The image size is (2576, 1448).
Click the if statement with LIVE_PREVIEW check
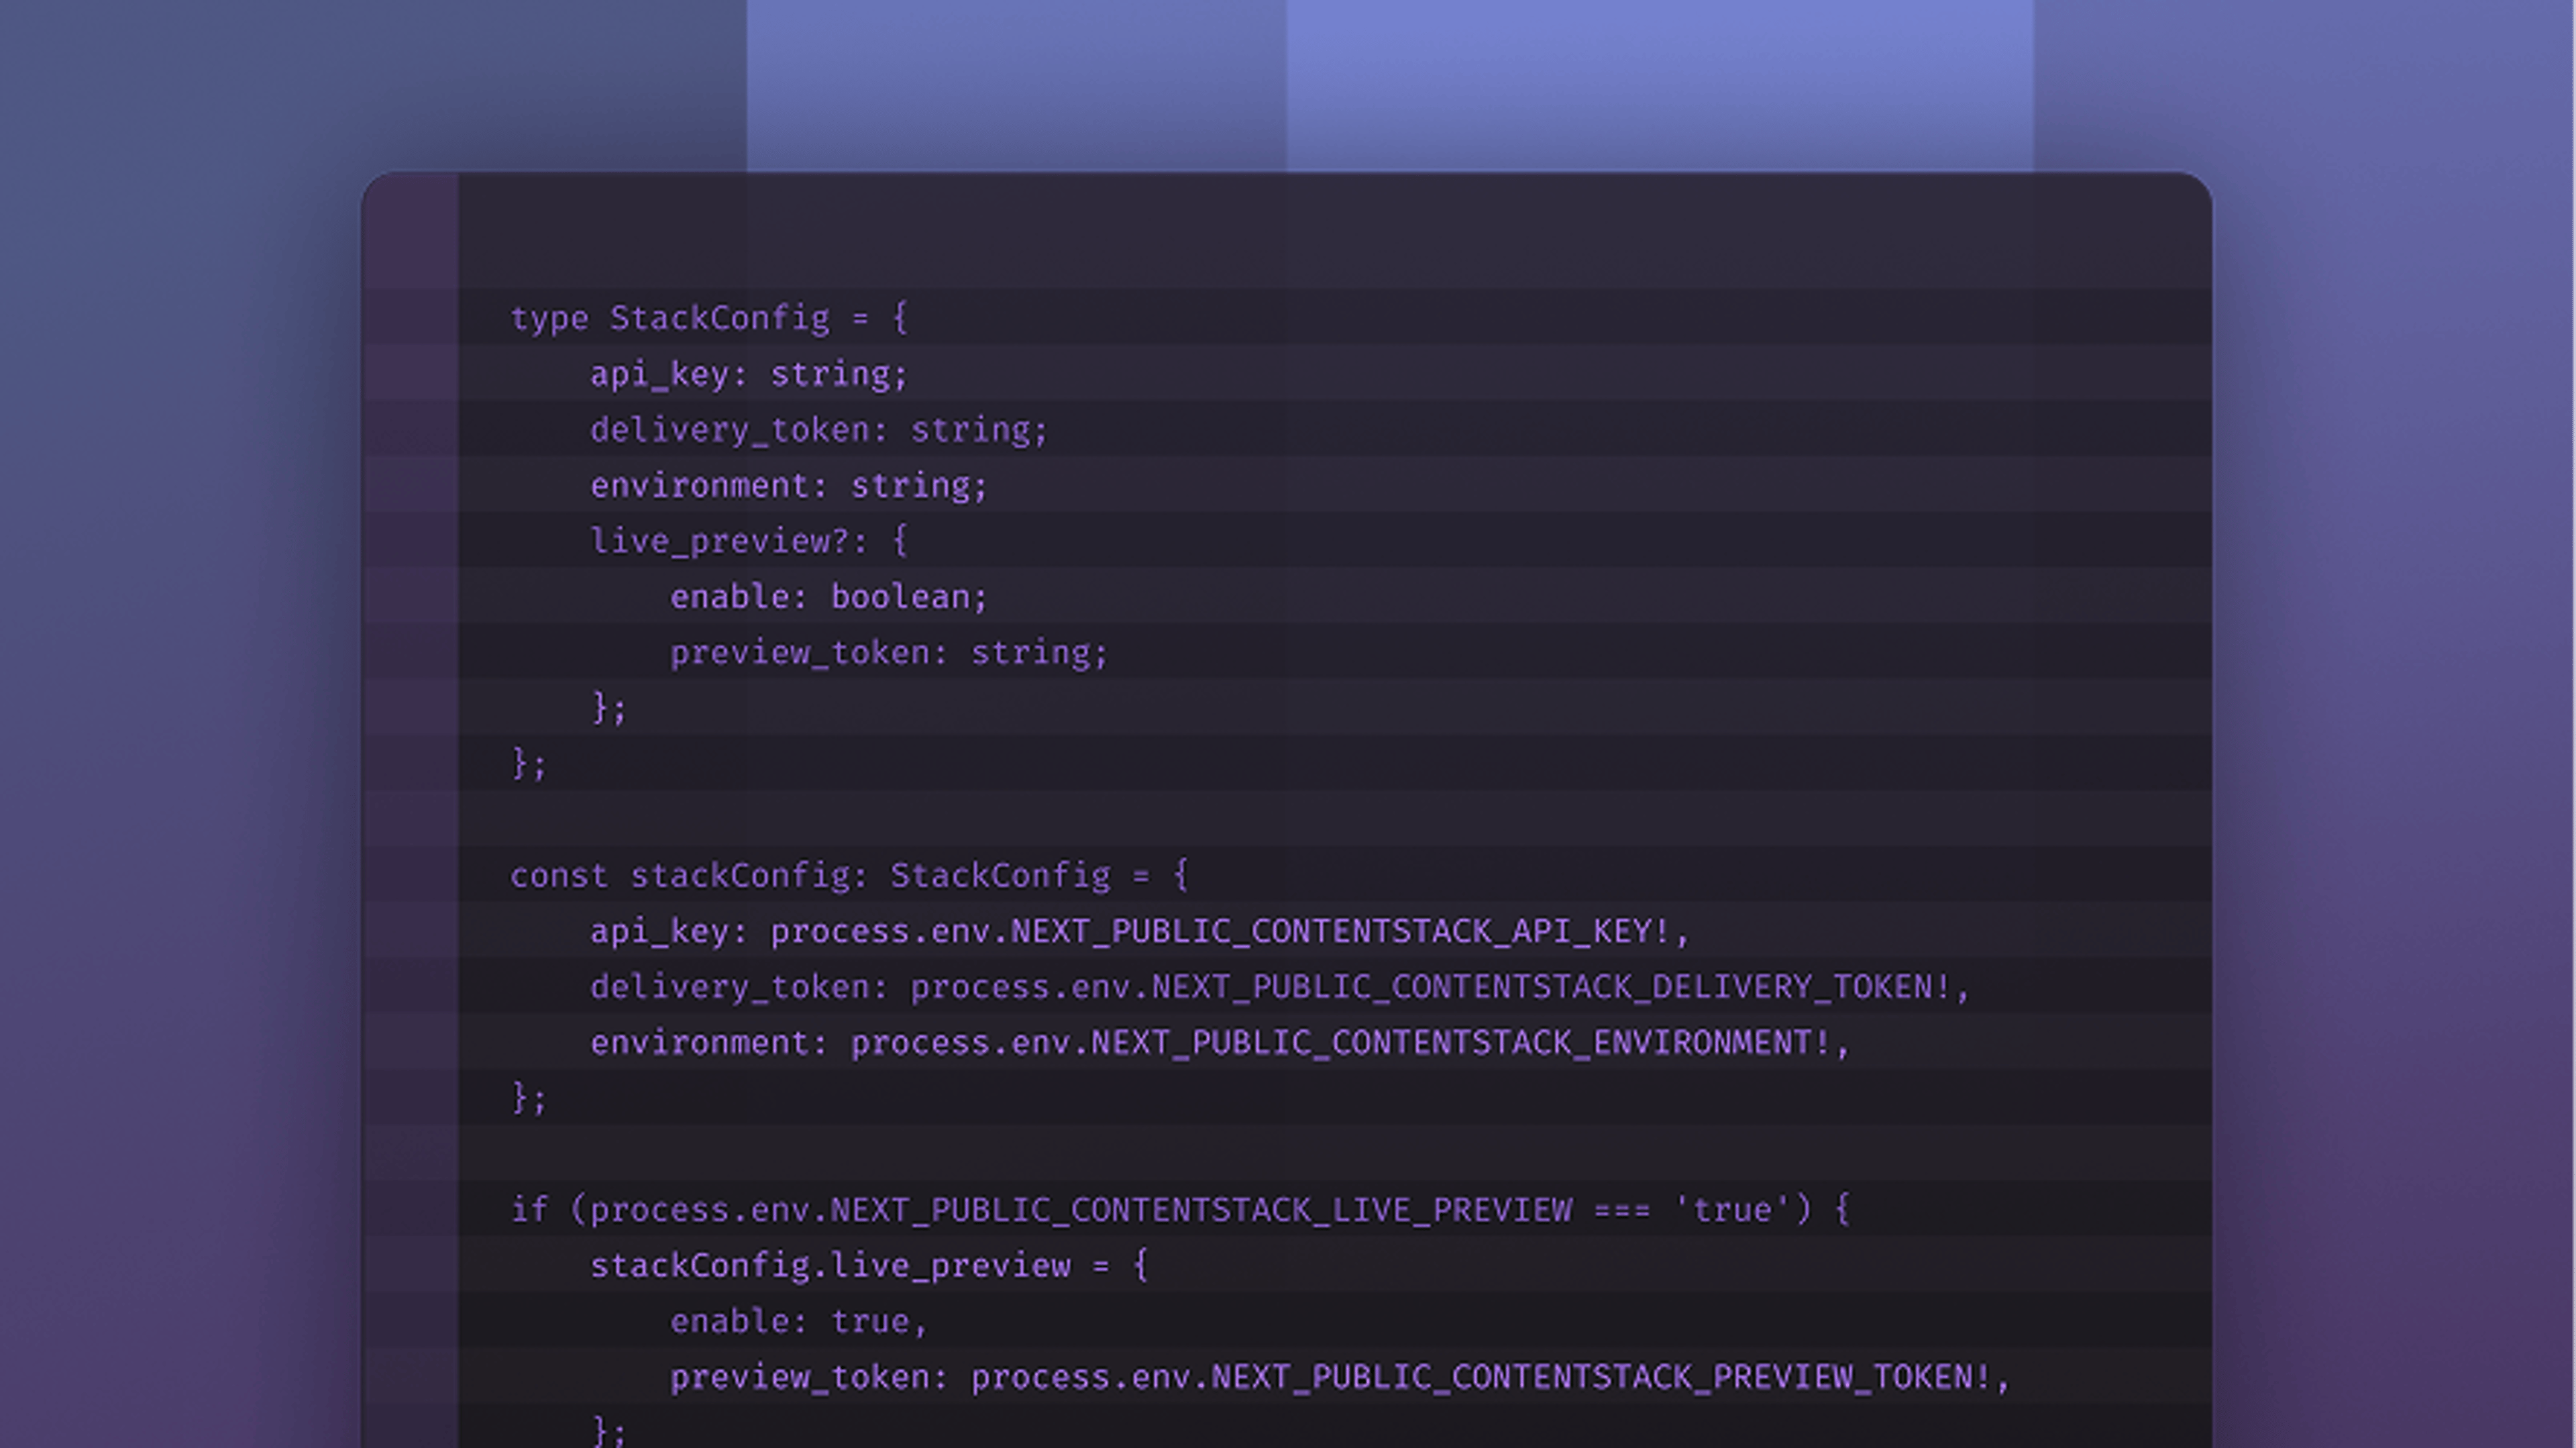1180,1211
